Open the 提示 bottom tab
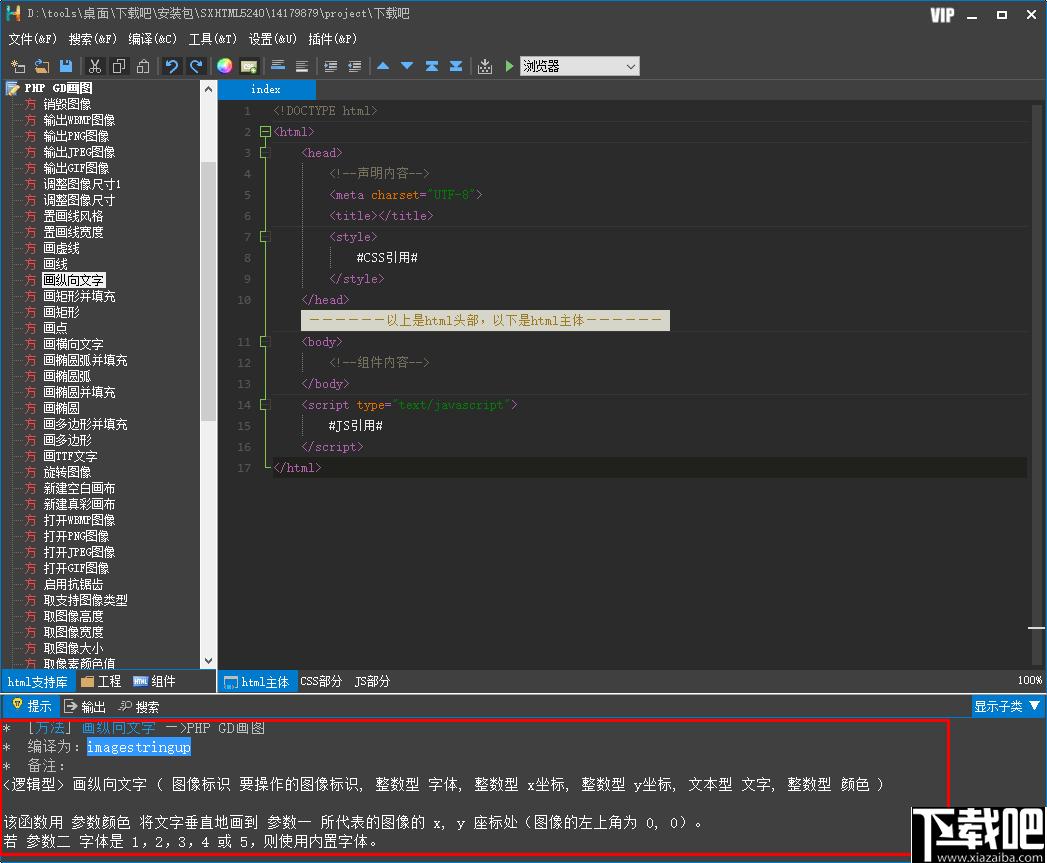Screen dimensions: 1047x863 (32, 706)
